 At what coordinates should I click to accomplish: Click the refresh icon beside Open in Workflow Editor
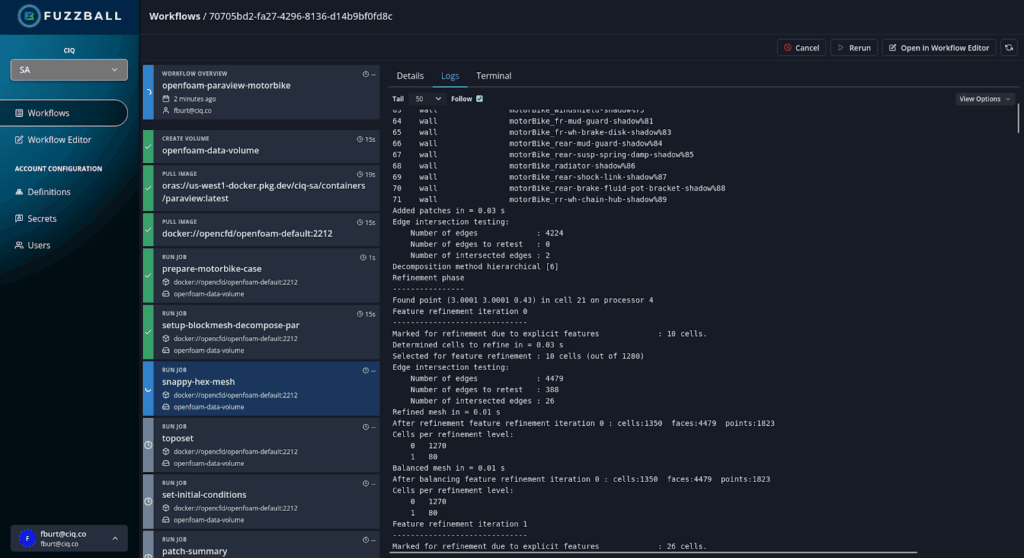(1009, 47)
